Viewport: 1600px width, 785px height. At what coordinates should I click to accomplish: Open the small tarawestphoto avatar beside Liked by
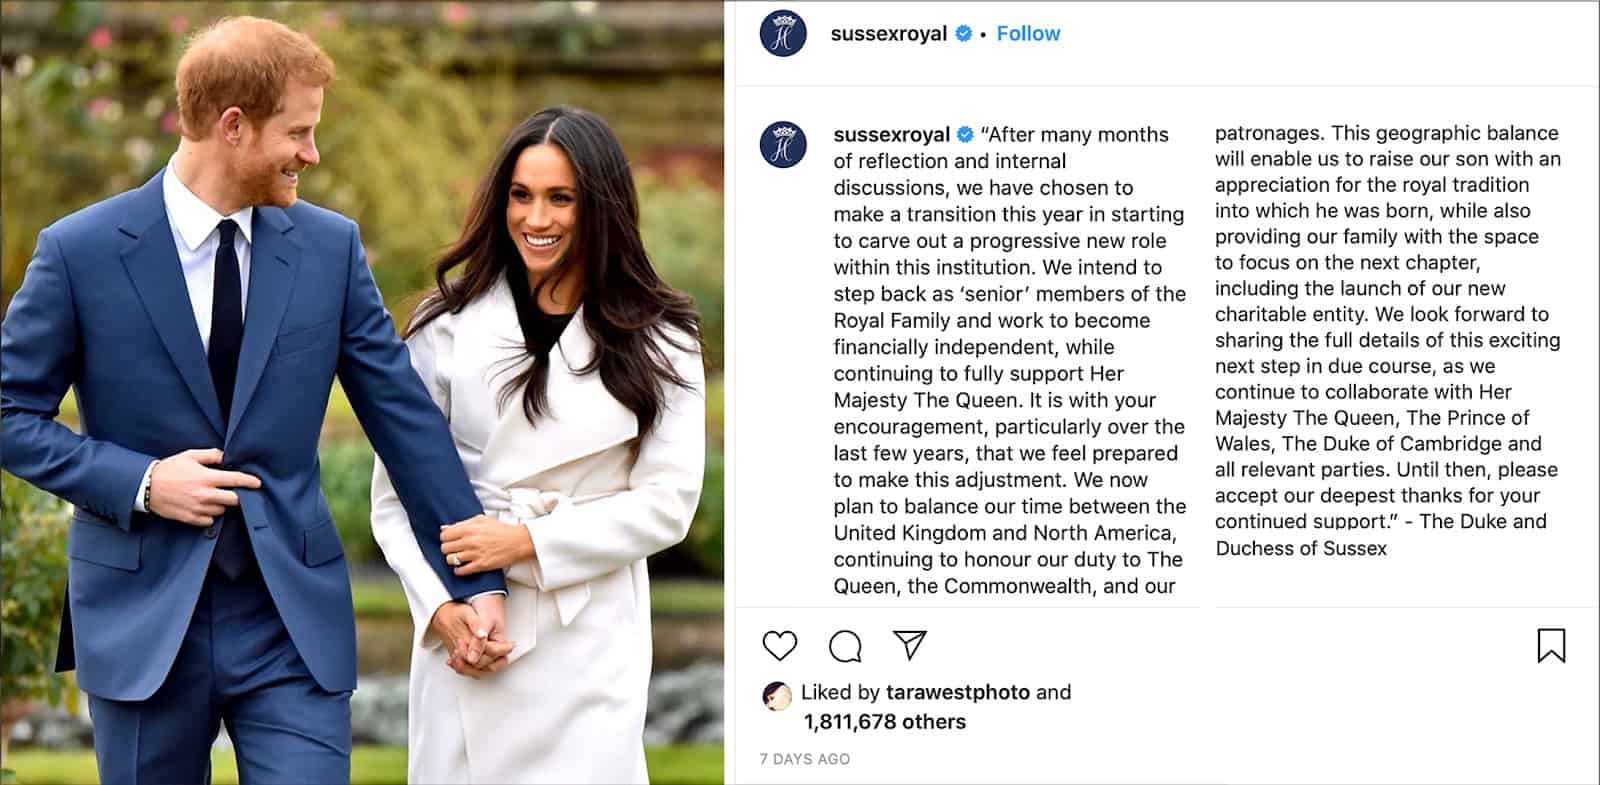pyautogui.click(x=777, y=695)
